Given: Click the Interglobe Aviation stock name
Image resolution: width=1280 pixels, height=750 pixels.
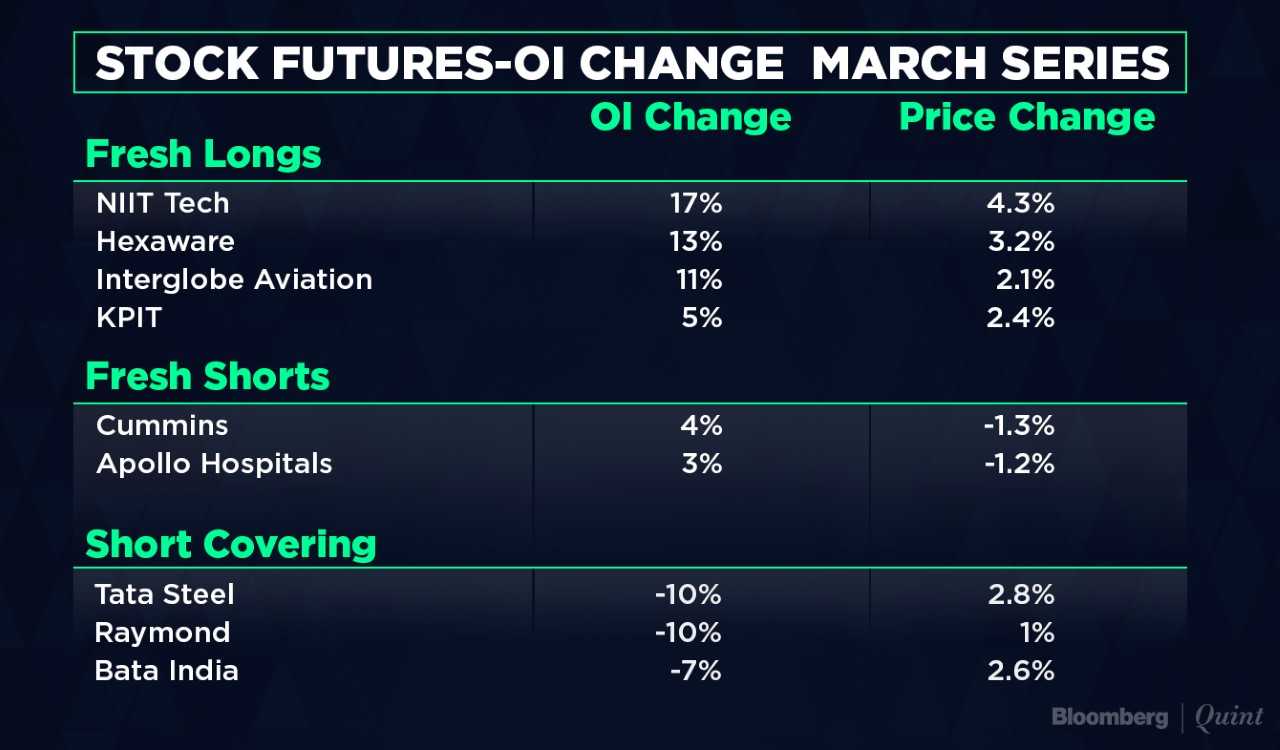Looking at the screenshot, I should pos(234,279).
